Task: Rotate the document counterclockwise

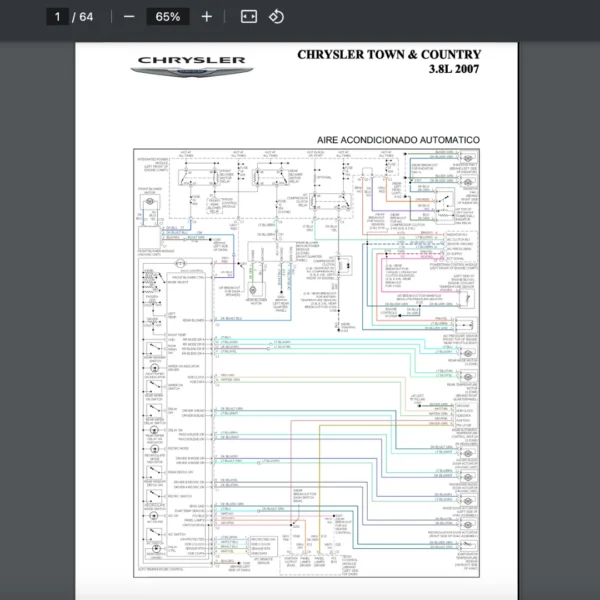Action: [277, 17]
